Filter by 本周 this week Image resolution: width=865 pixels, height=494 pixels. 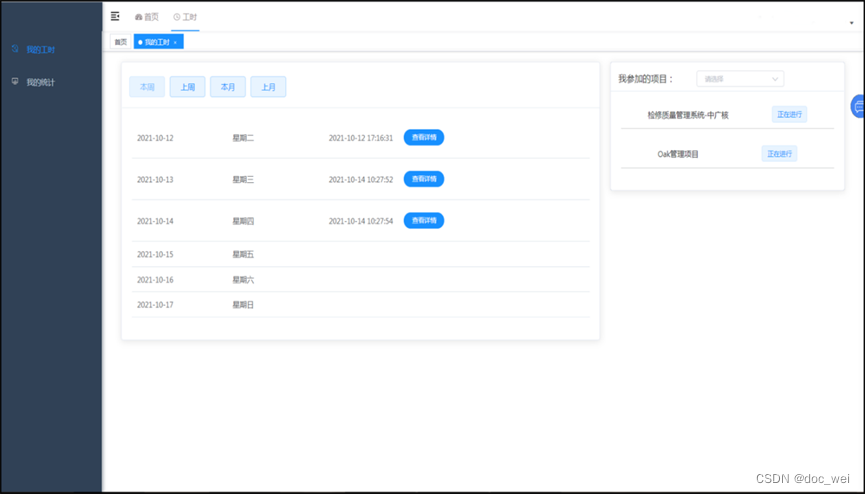147,87
